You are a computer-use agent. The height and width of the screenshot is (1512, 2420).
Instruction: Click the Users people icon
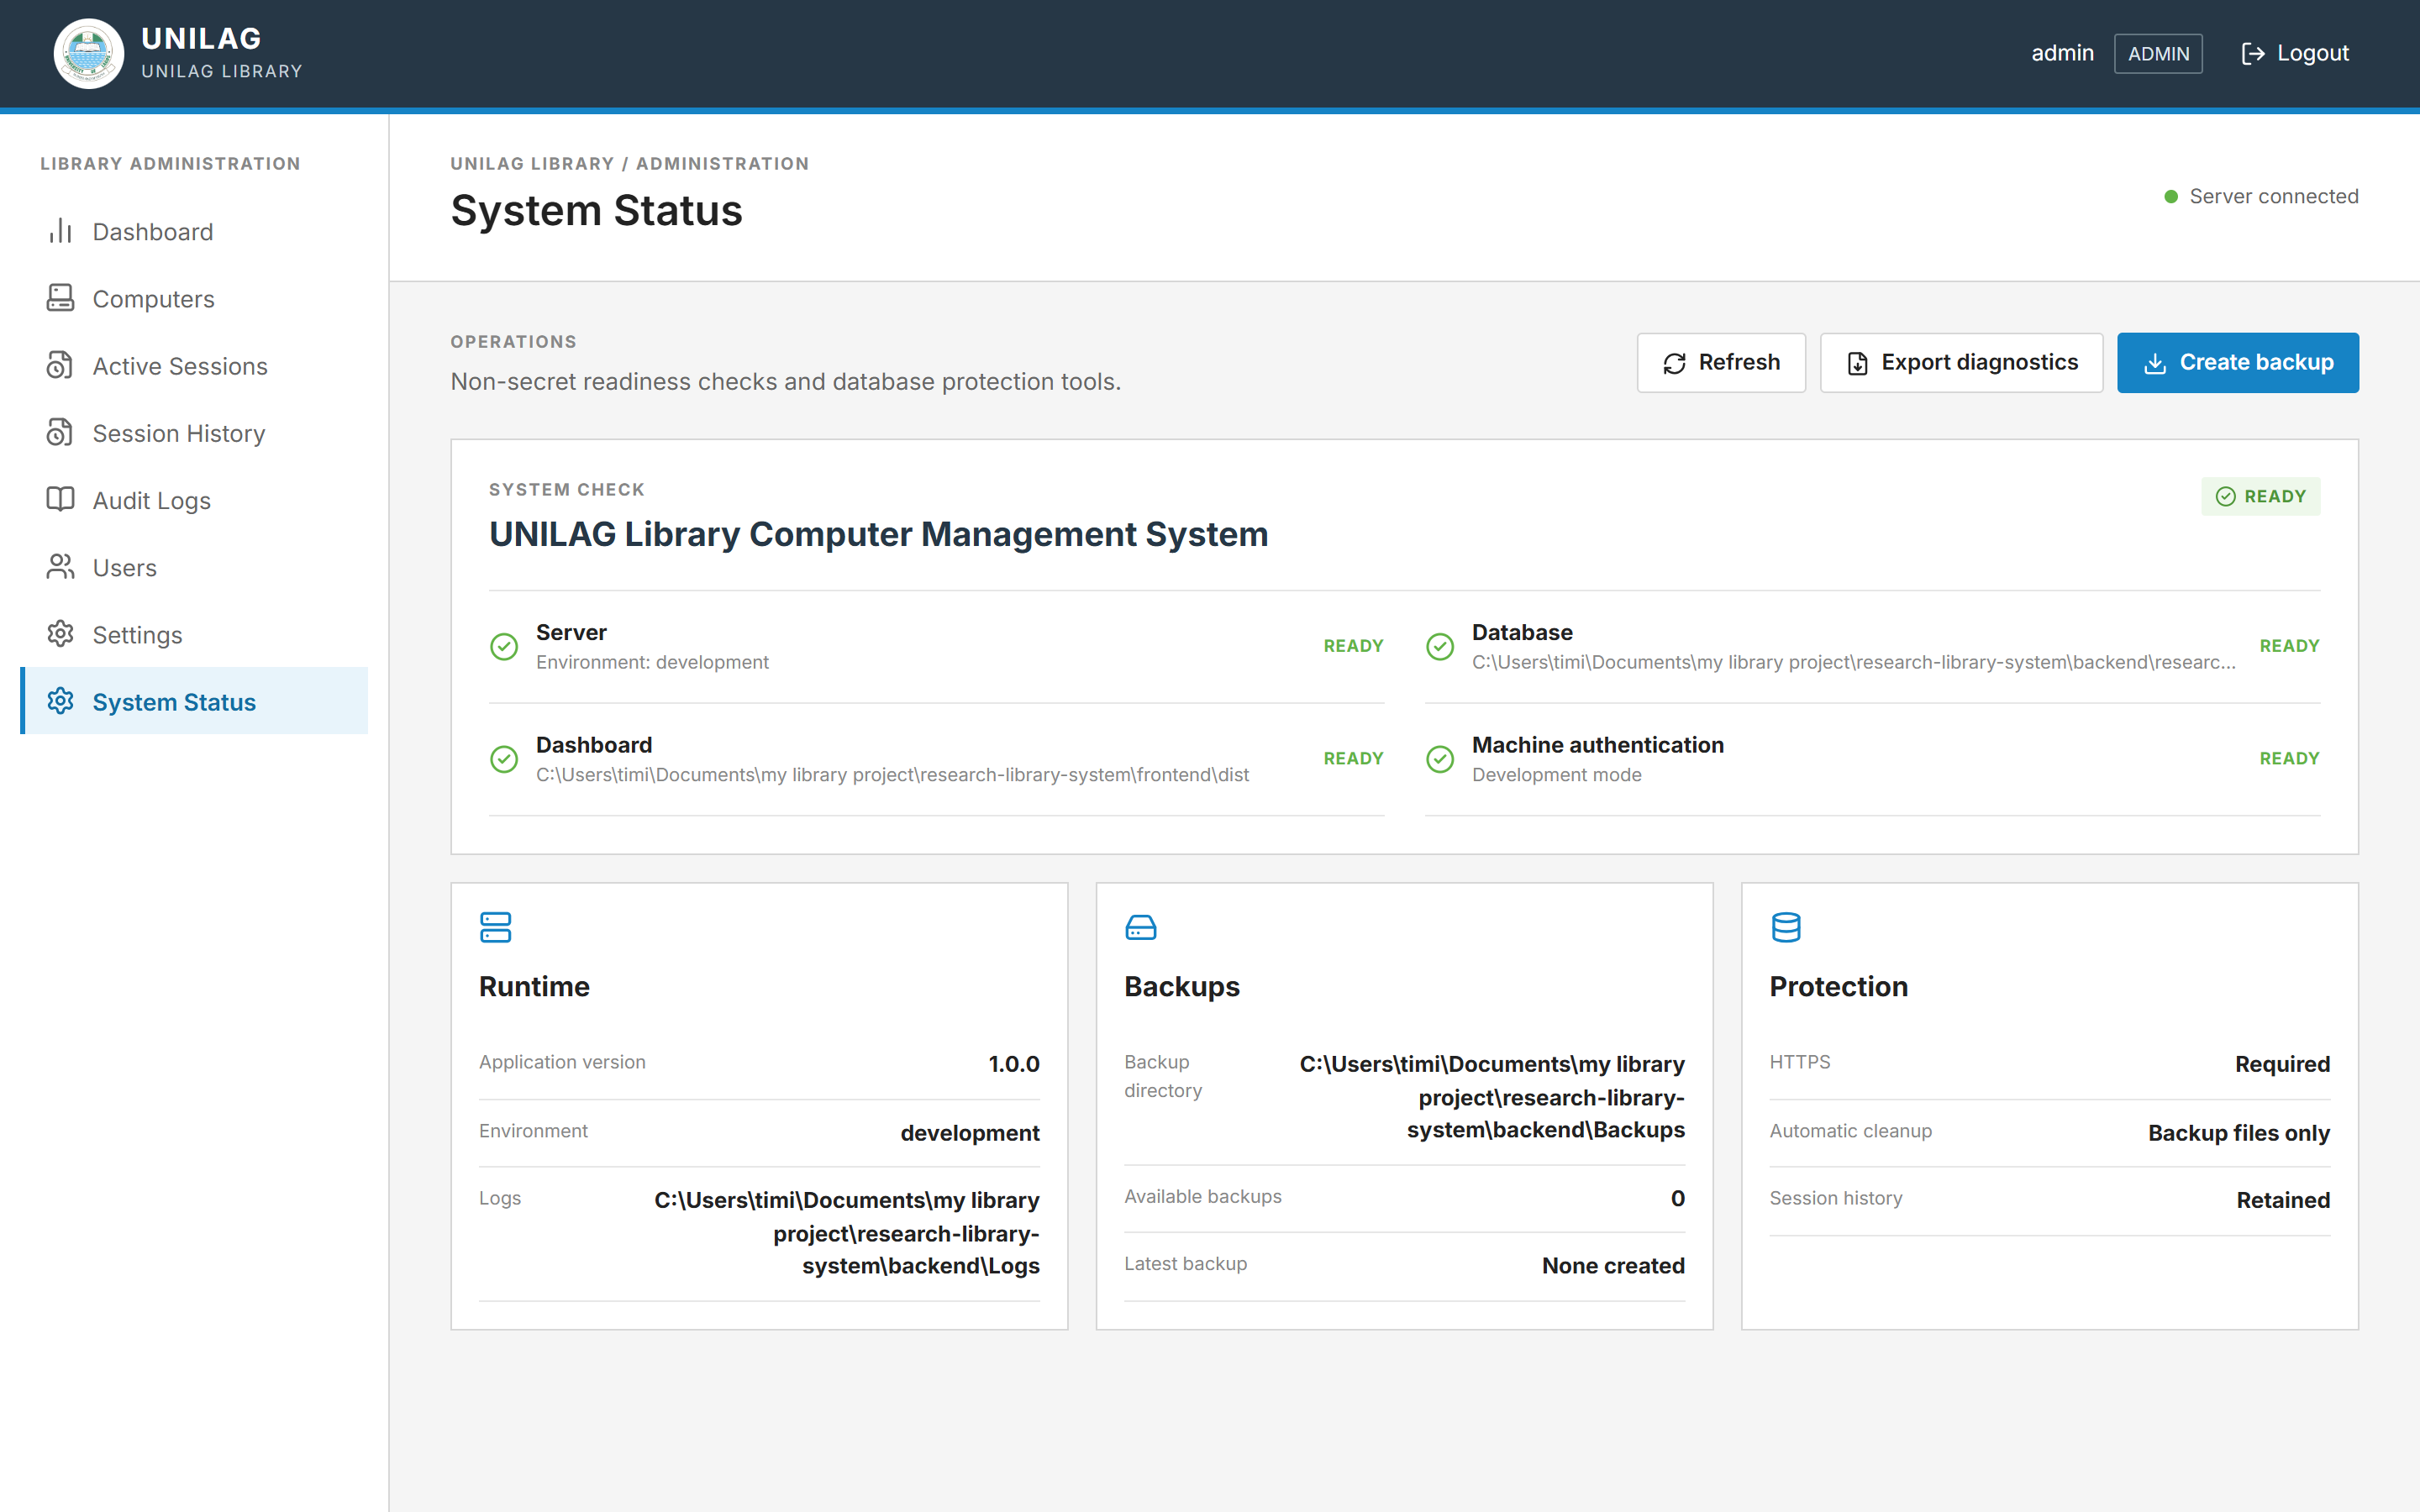point(60,567)
